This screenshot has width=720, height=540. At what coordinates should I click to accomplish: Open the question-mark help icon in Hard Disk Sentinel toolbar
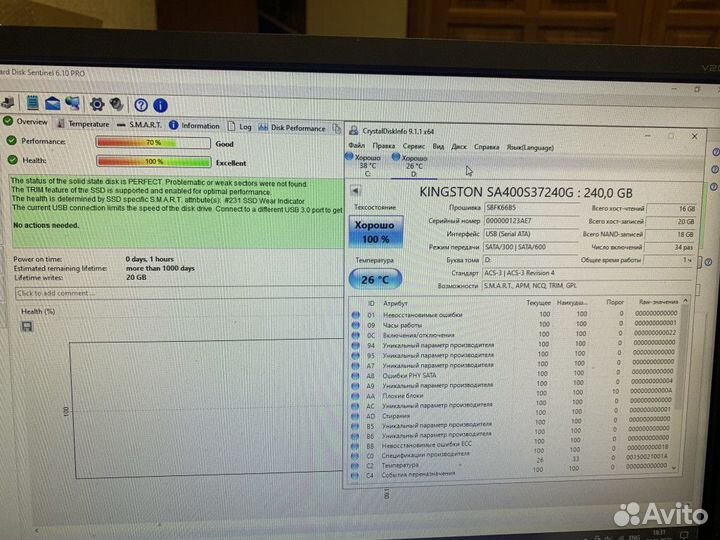(x=141, y=105)
